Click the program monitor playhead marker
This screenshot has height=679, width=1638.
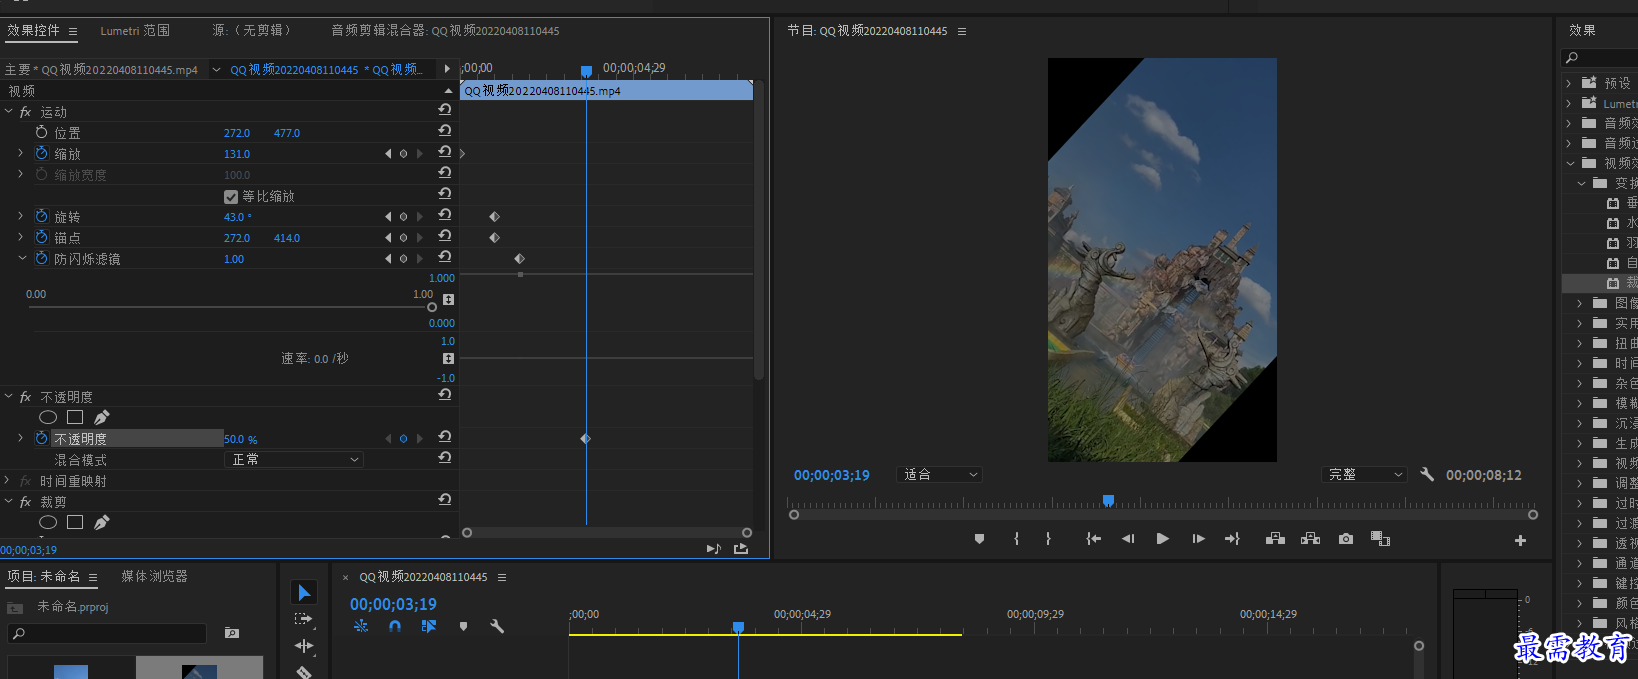[x=1108, y=500]
